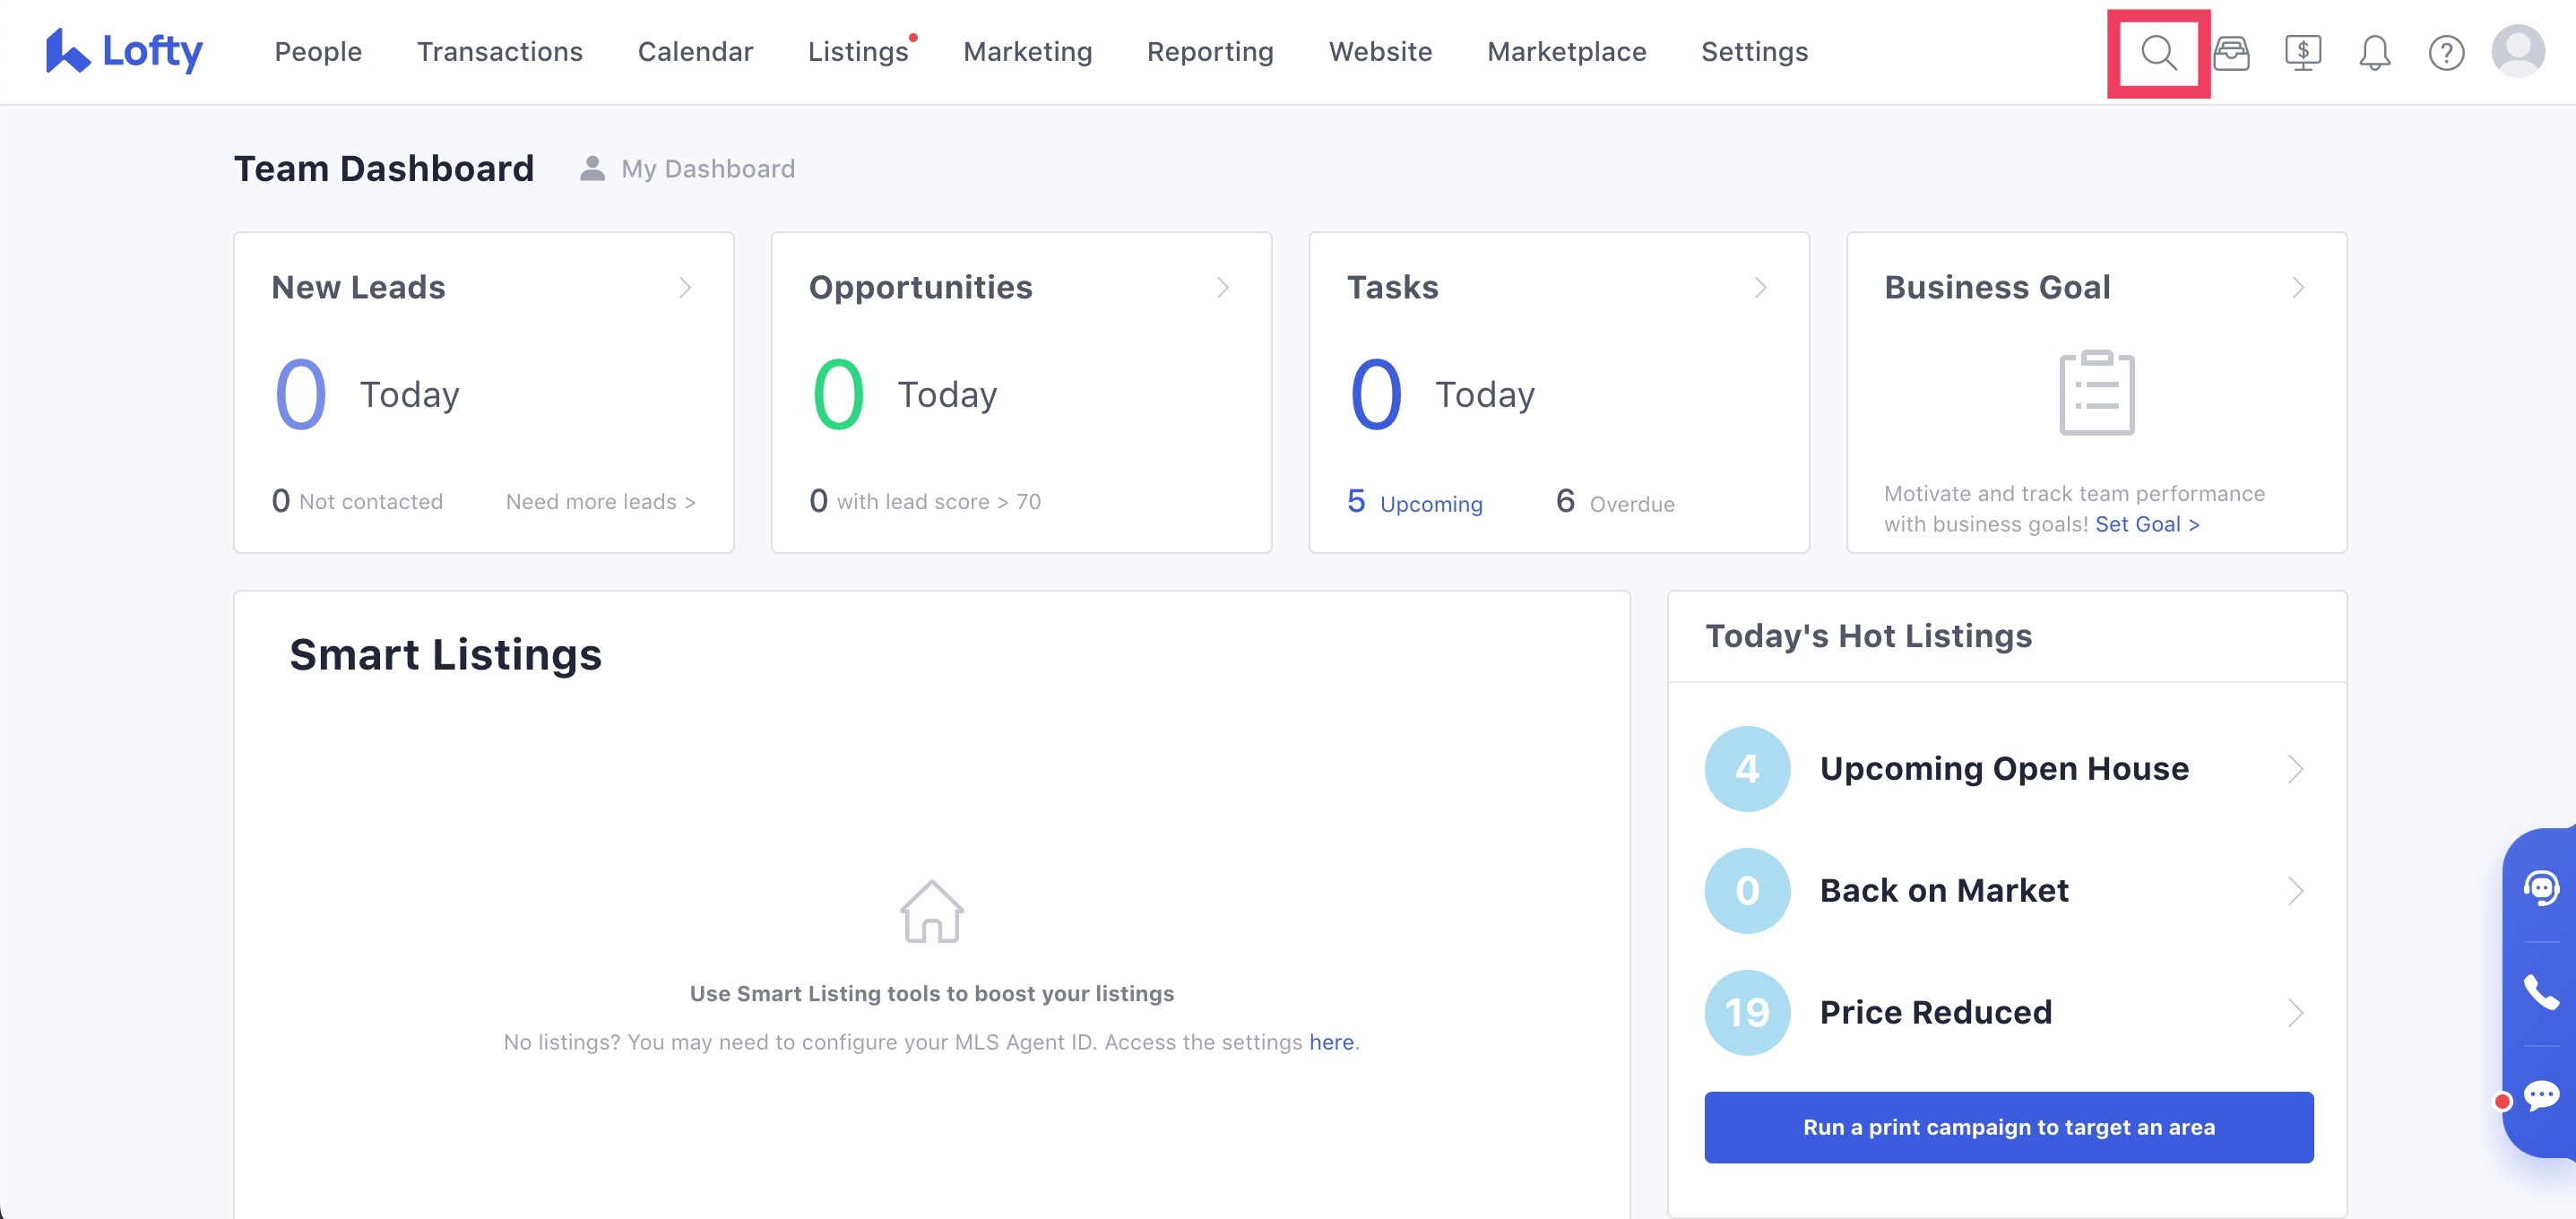2576x1219 pixels.
Task: Click the 5 Upcoming tasks link
Action: [1414, 503]
